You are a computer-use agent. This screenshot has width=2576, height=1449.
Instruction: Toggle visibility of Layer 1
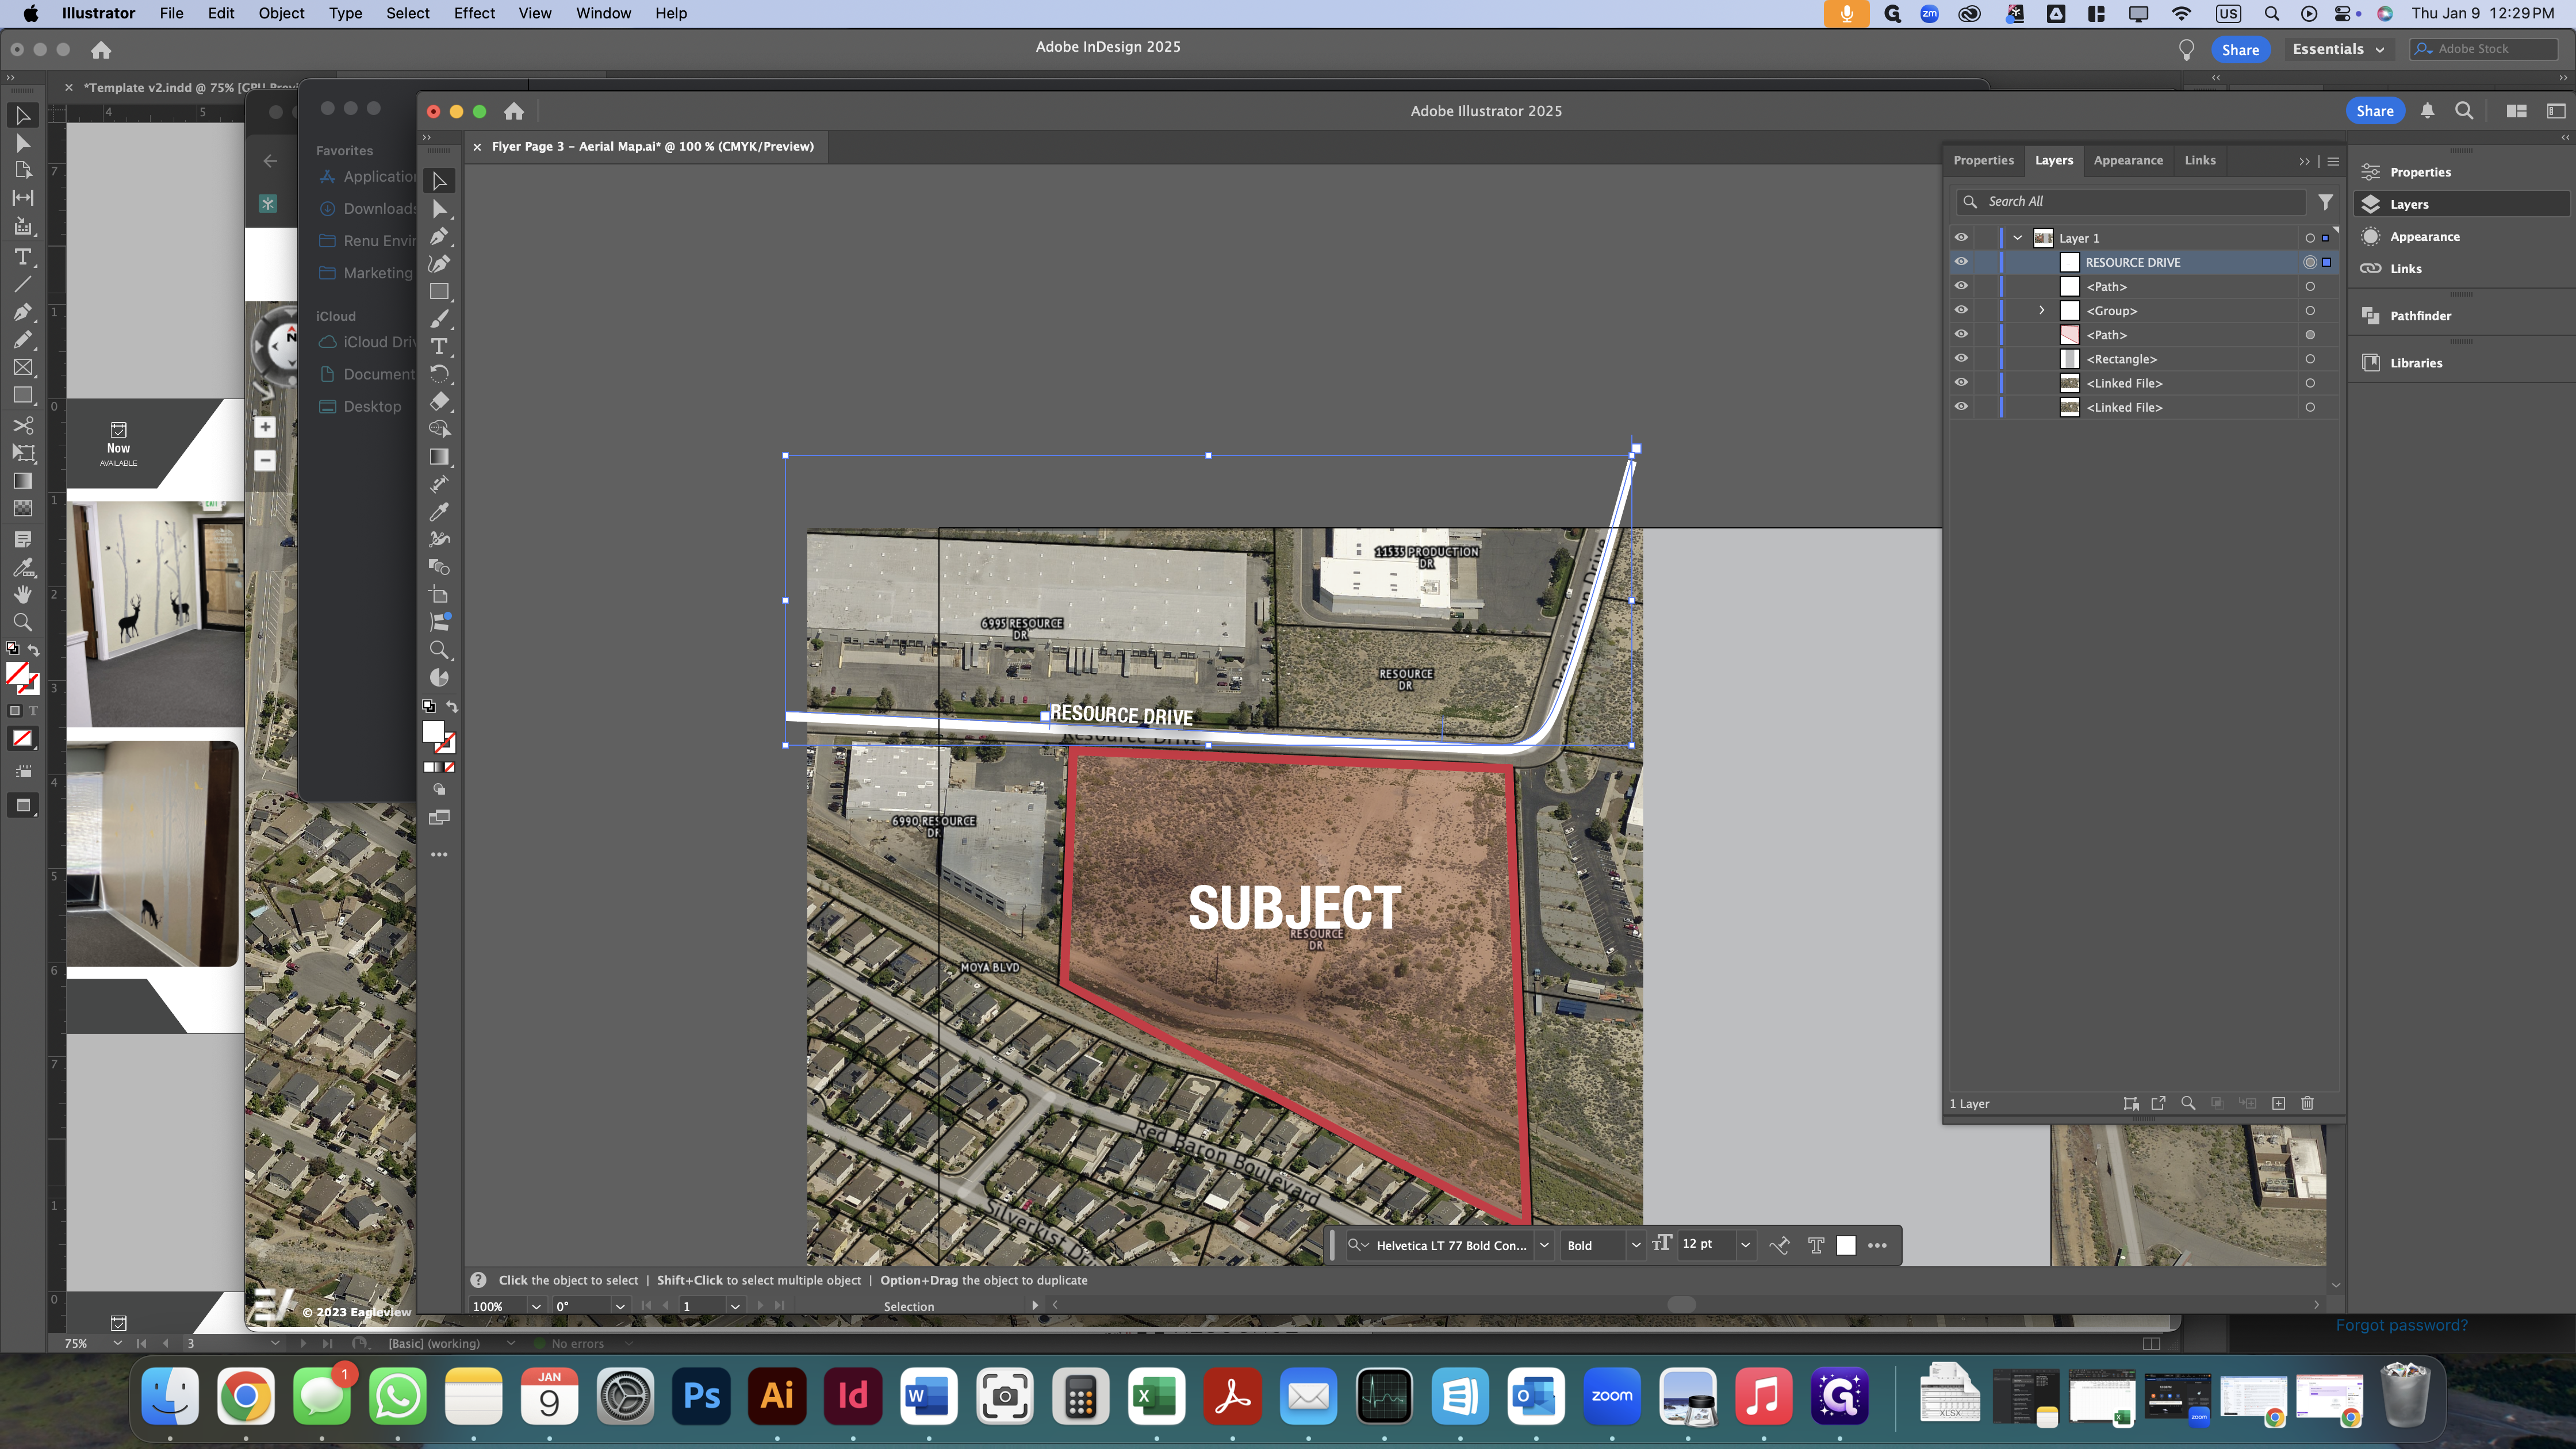[x=1961, y=238]
